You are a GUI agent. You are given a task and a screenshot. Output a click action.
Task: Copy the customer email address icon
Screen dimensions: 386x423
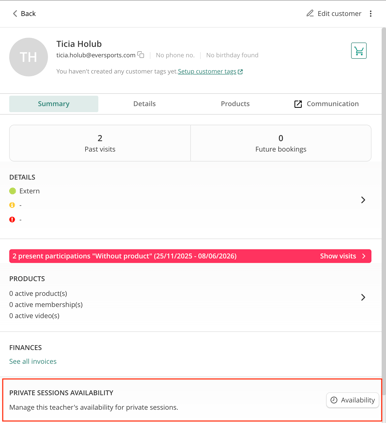click(x=141, y=55)
